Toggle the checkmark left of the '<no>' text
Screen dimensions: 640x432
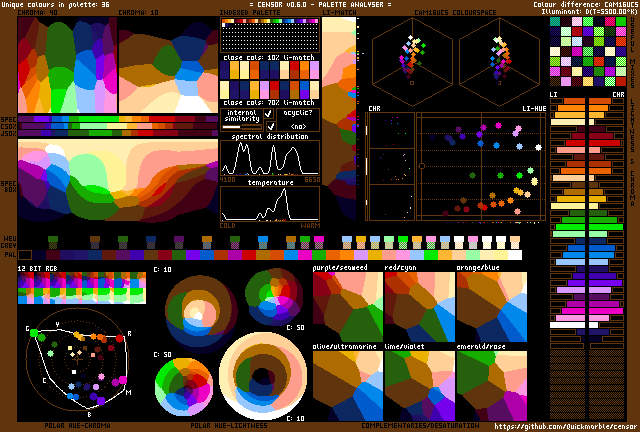click(x=270, y=126)
